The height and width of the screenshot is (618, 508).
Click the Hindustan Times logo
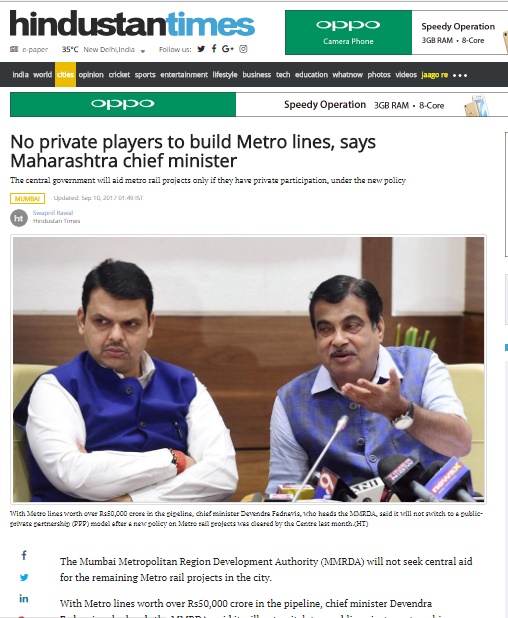(132, 24)
